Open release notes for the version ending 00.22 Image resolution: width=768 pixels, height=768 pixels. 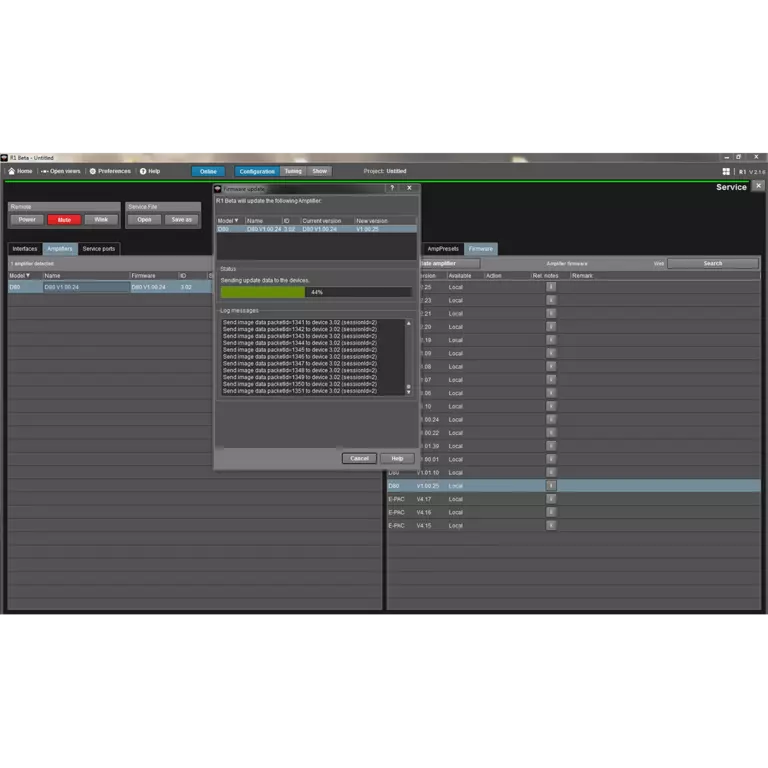click(x=551, y=432)
